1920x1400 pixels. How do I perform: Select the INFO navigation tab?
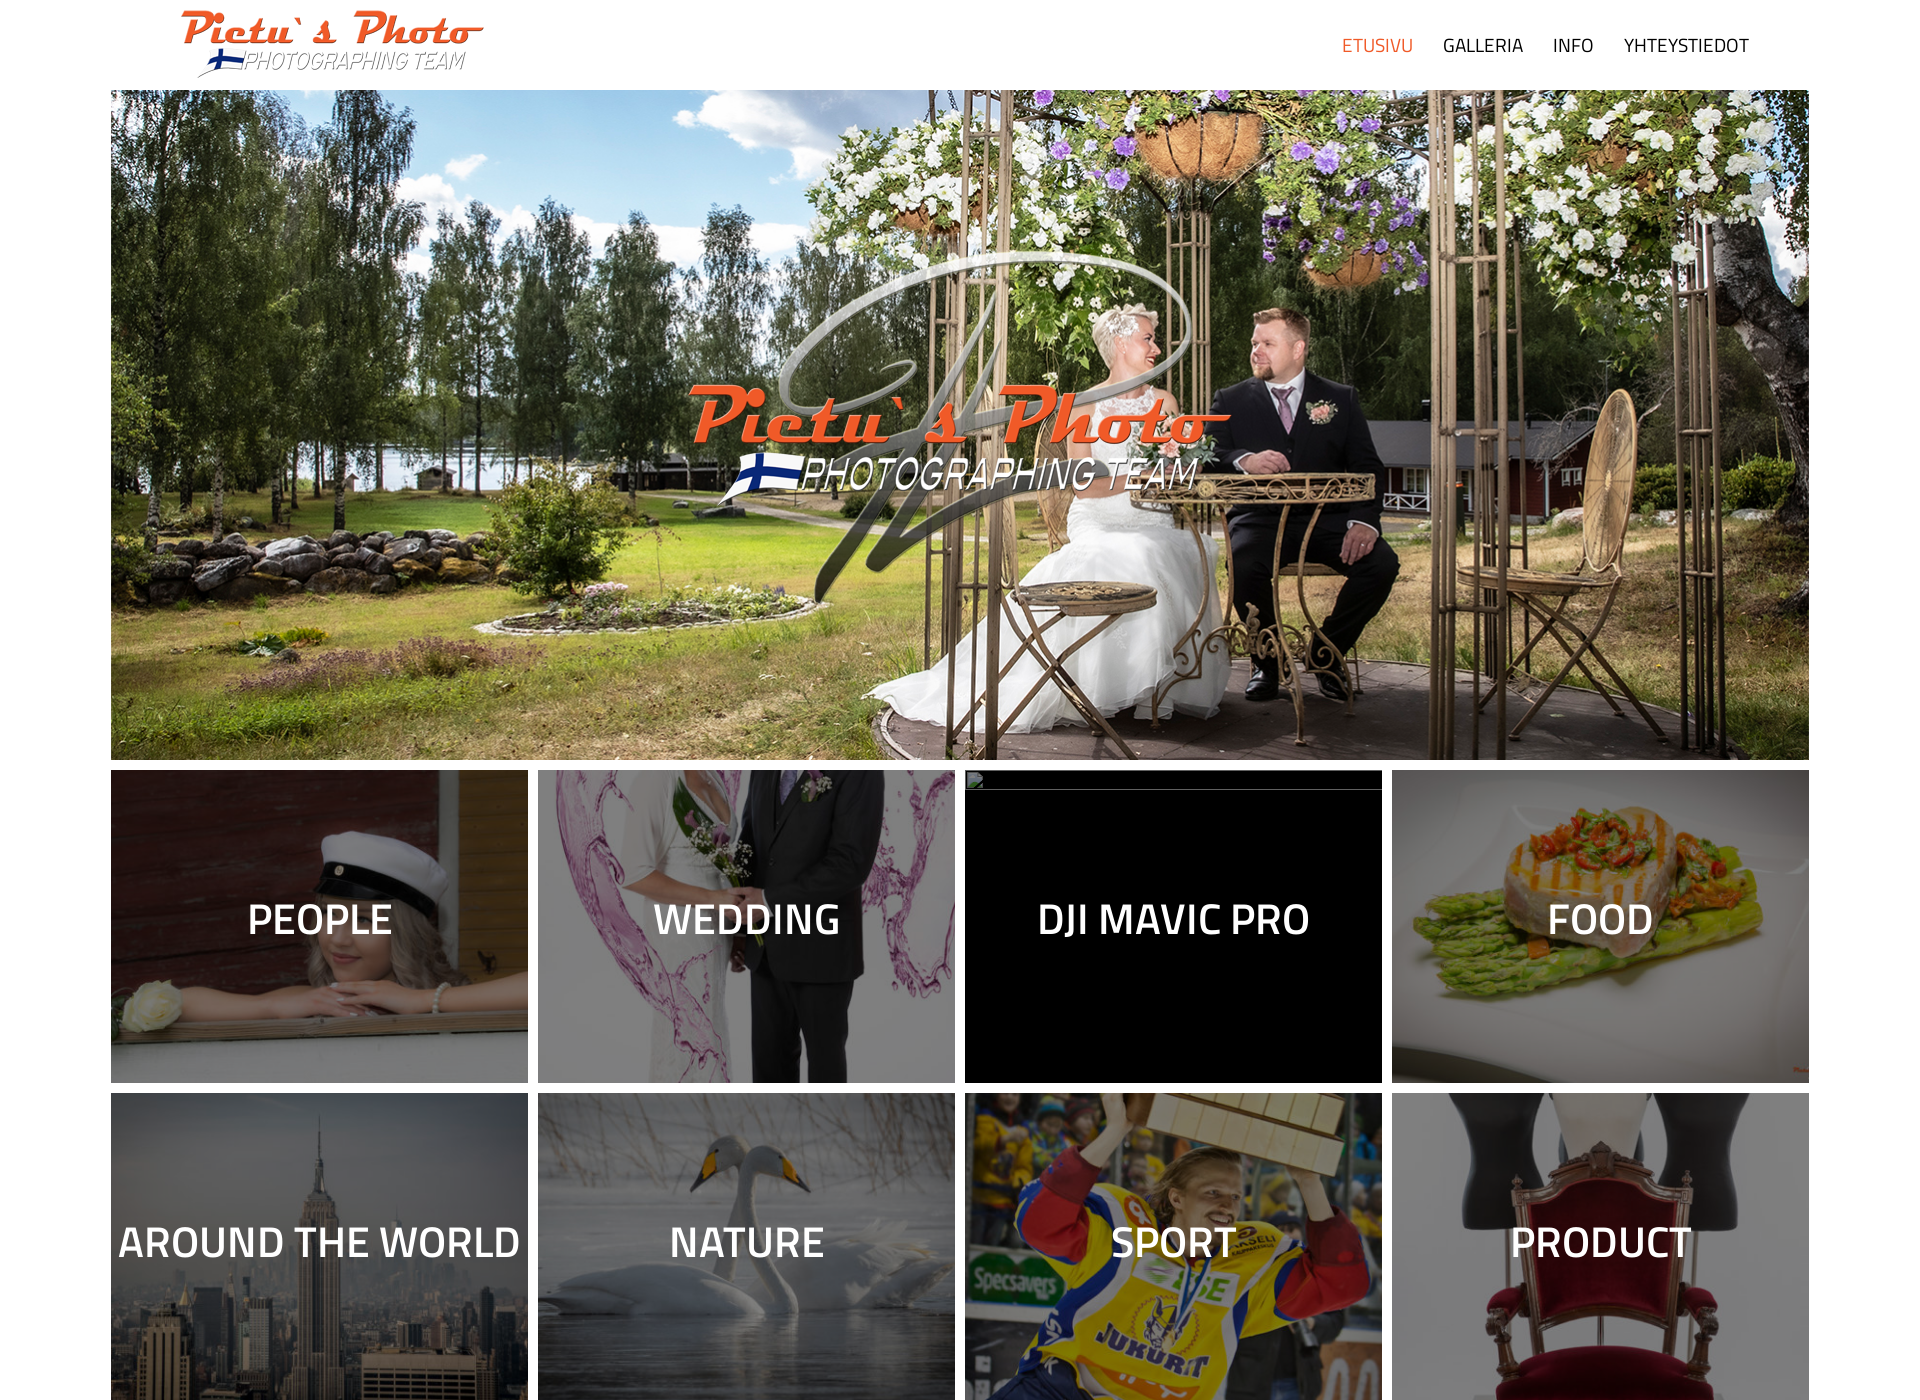coord(1573,43)
